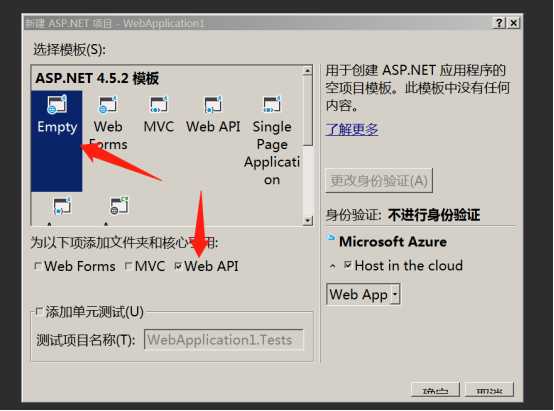This screenshot has height=411, width=554.
Task: Click template list scroll-down arrow
Action: 308,221
